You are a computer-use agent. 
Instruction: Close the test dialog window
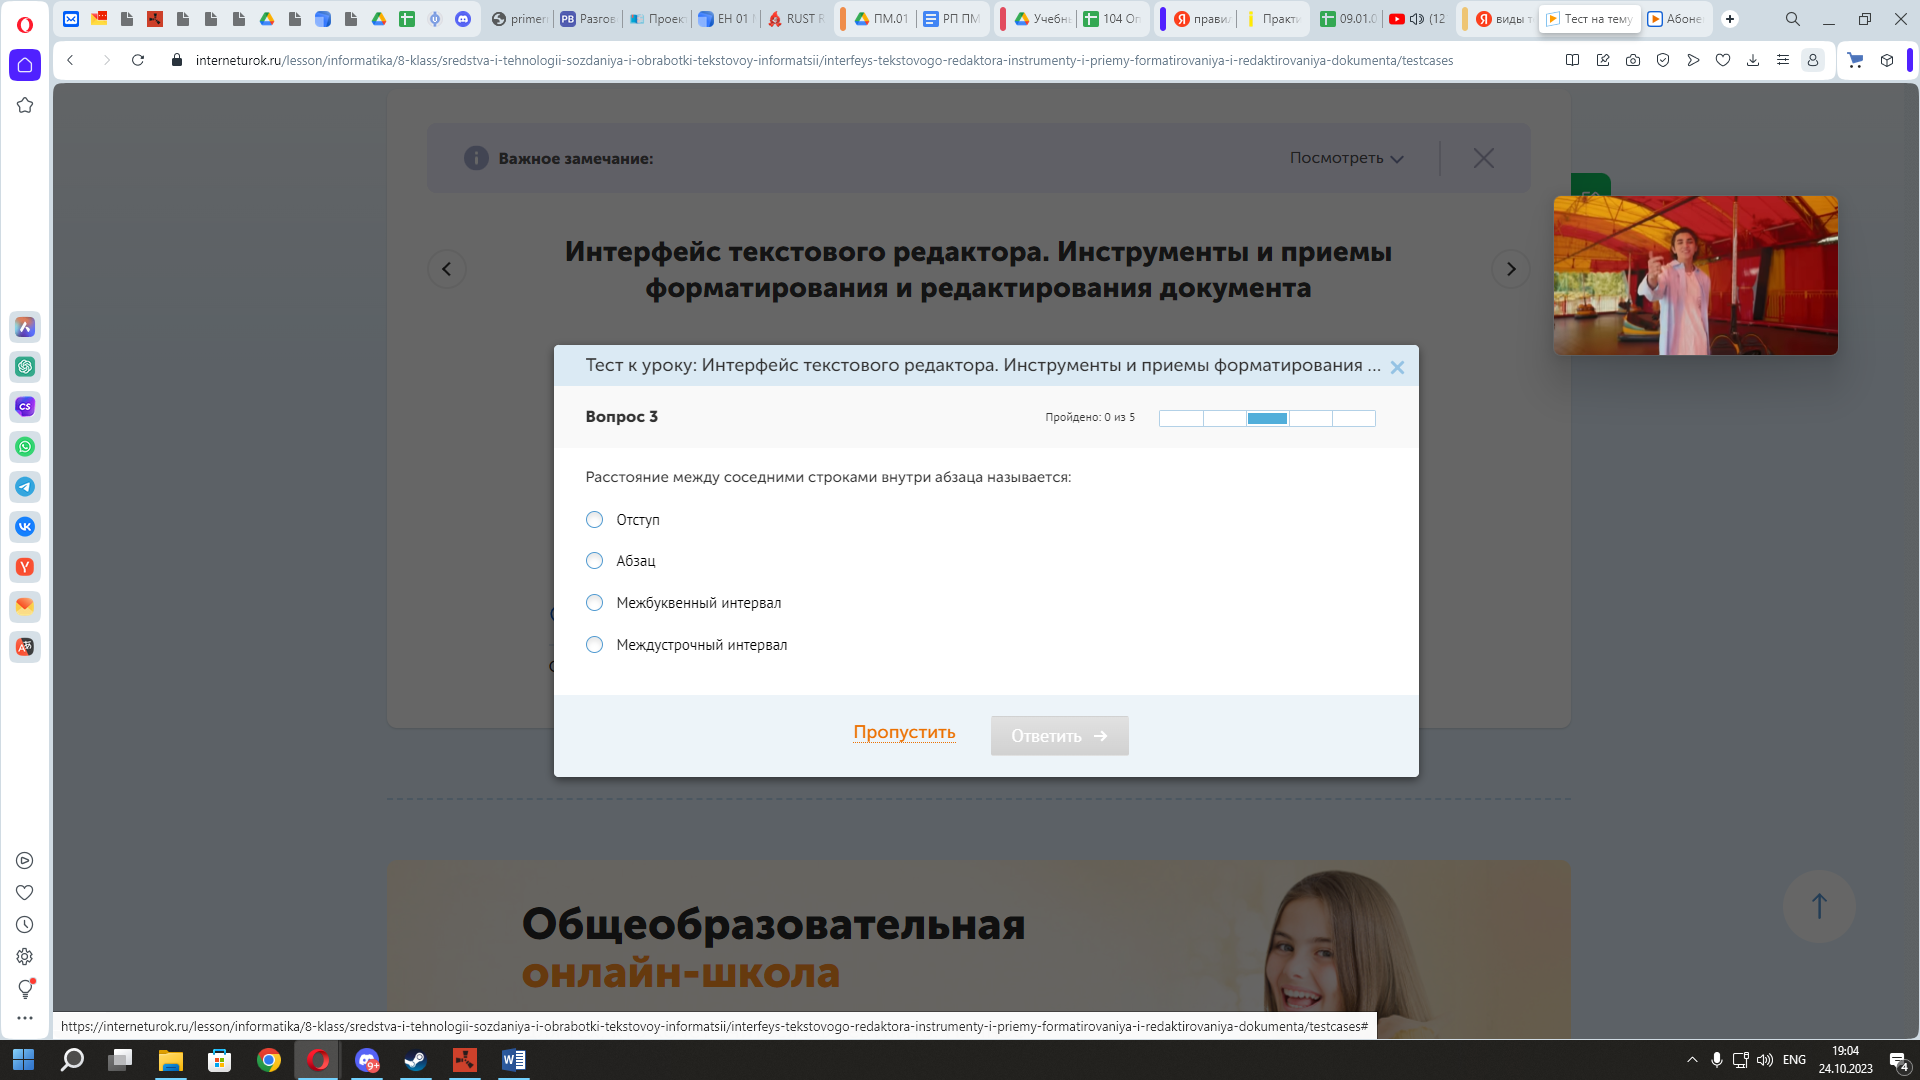[1398, 368]
